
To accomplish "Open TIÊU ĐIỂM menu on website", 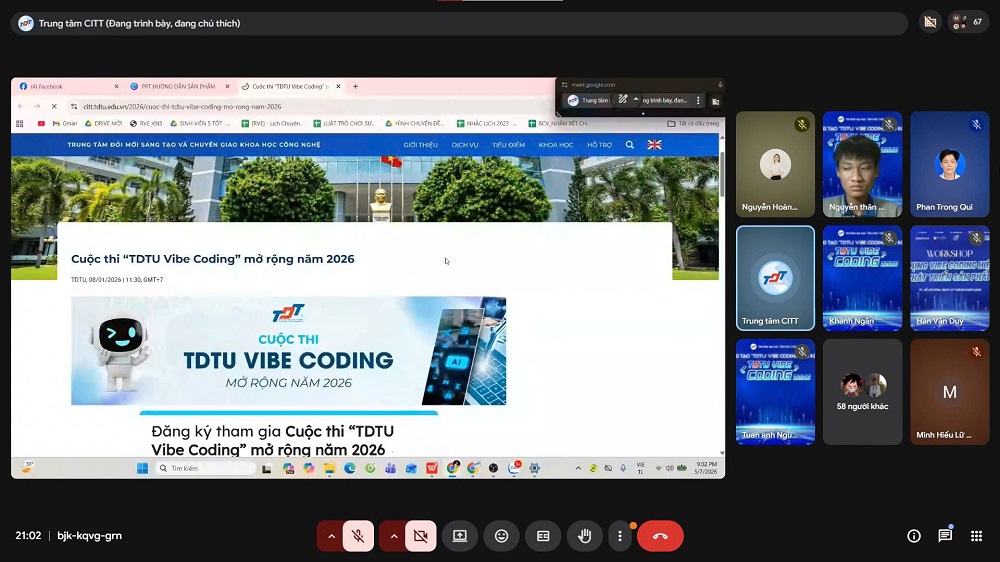I will tap(508, 145).
